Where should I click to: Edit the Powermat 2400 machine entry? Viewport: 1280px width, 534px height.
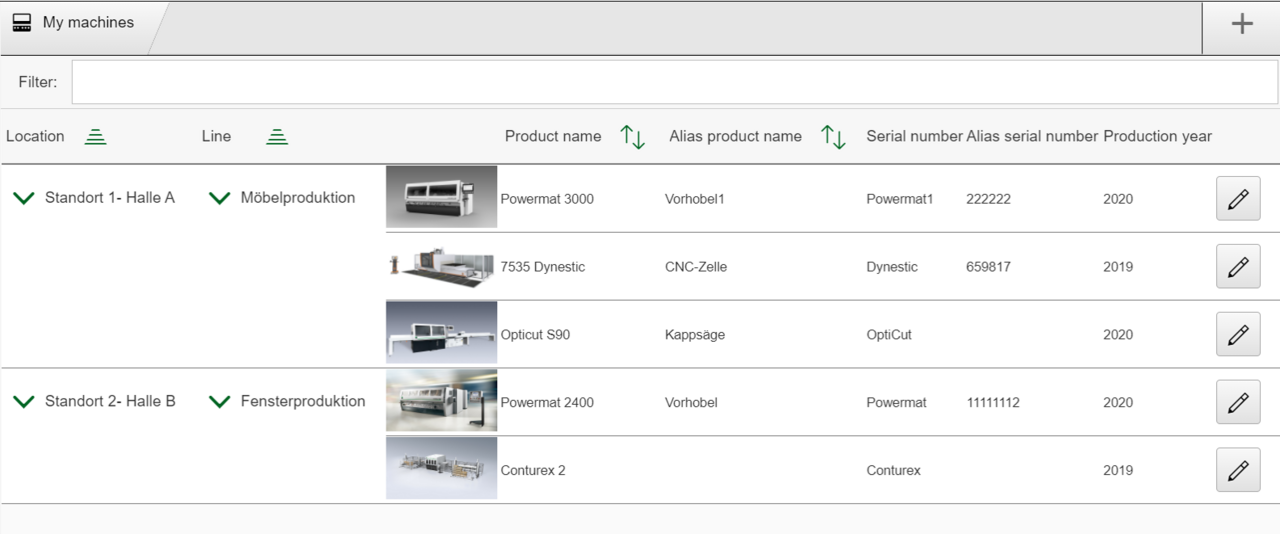(1237, 402)
